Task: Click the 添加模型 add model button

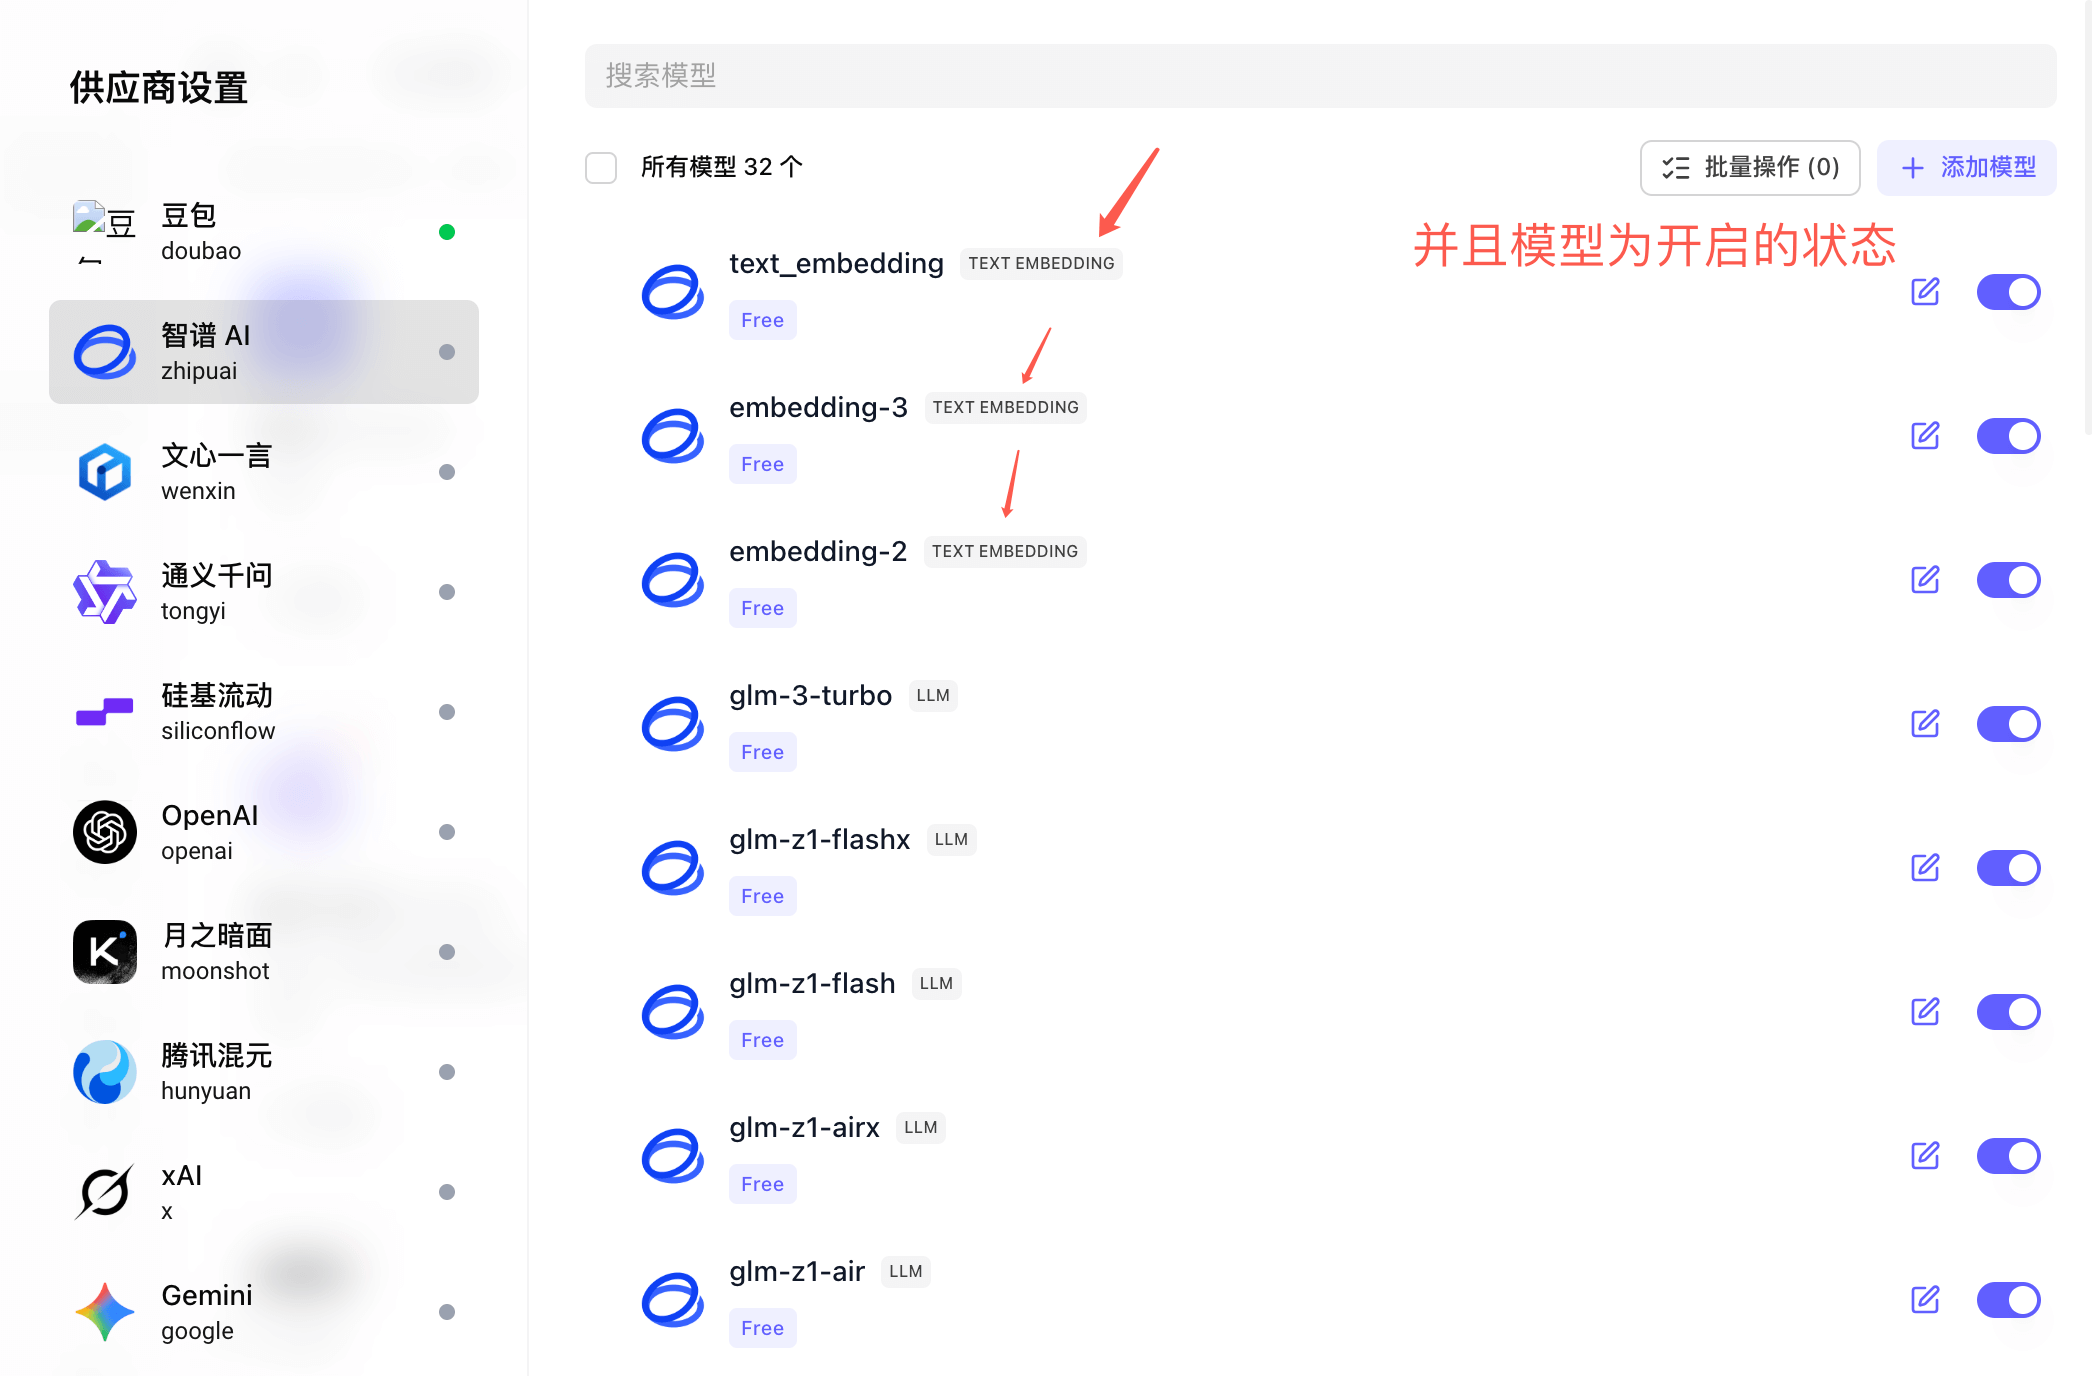Action: click(1966, 167)
